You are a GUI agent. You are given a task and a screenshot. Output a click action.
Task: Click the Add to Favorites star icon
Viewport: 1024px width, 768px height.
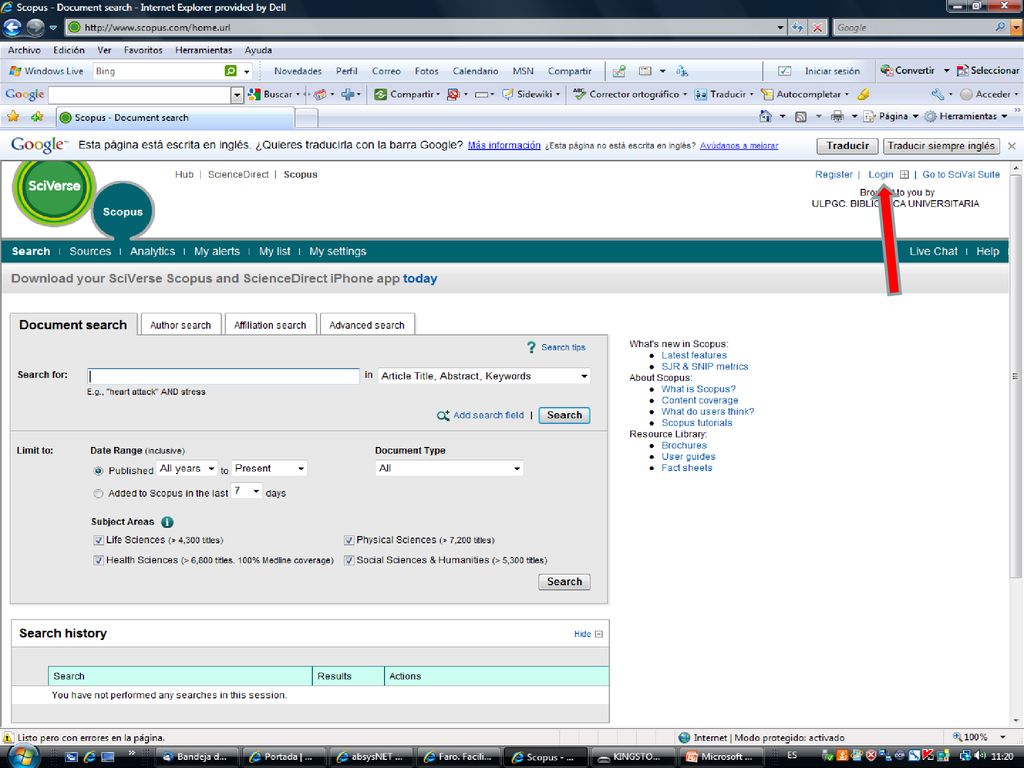(37, 117)
